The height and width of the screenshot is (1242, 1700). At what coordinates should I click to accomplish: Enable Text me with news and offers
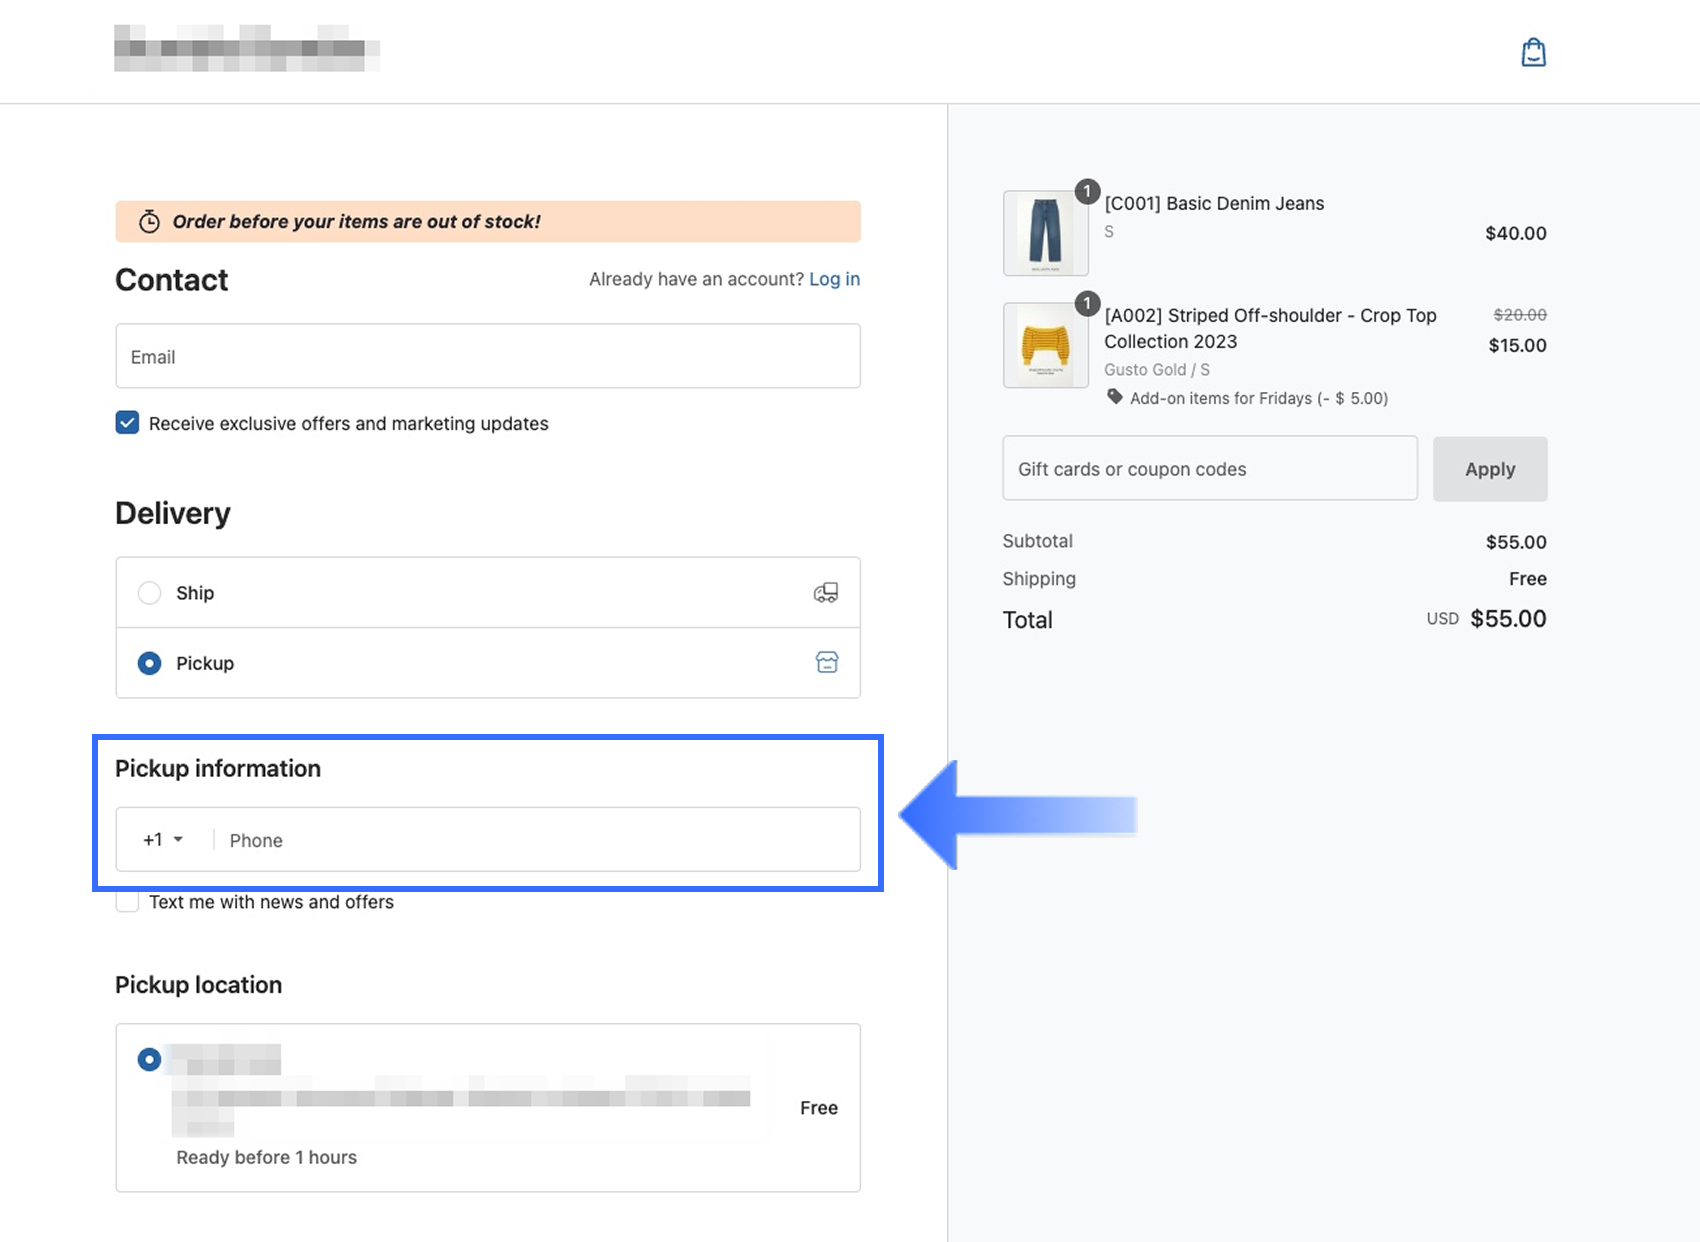(127, 902)
